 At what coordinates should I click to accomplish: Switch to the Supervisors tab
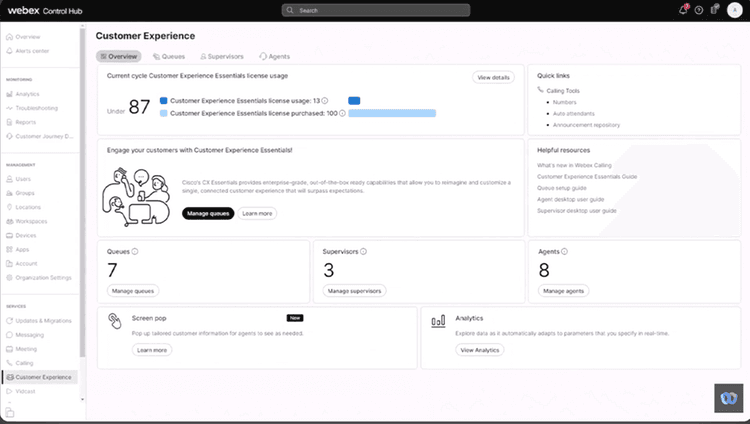point(221,57)
